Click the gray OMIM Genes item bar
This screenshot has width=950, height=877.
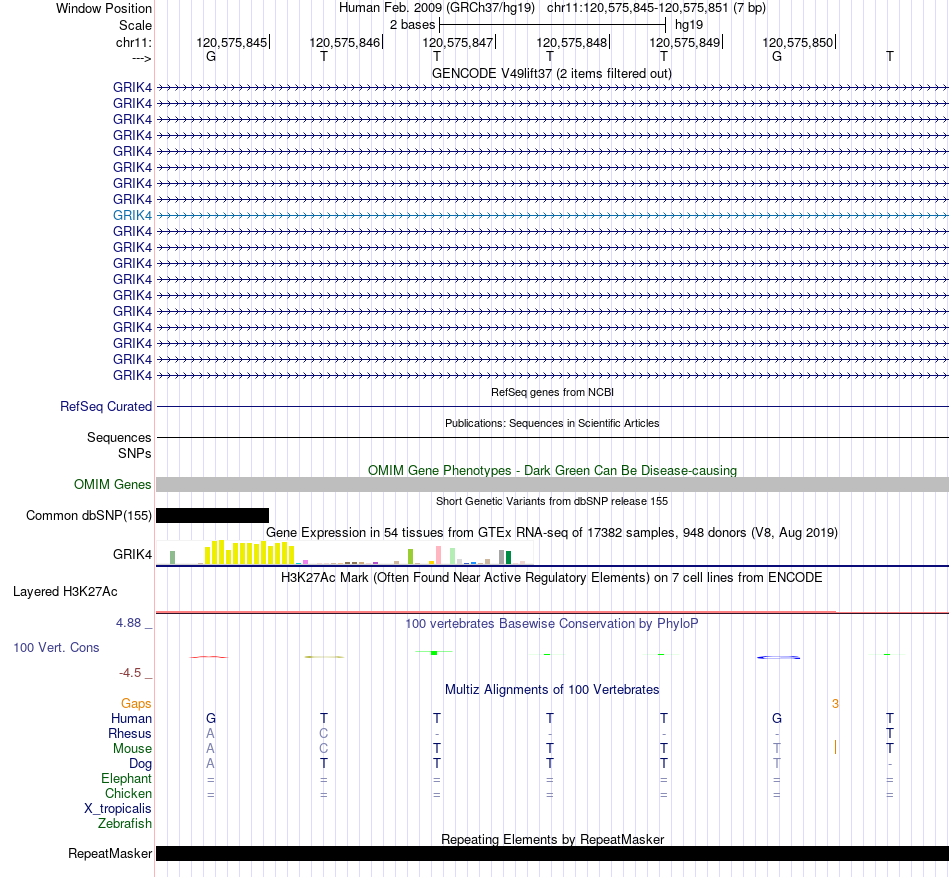(552, 485)
